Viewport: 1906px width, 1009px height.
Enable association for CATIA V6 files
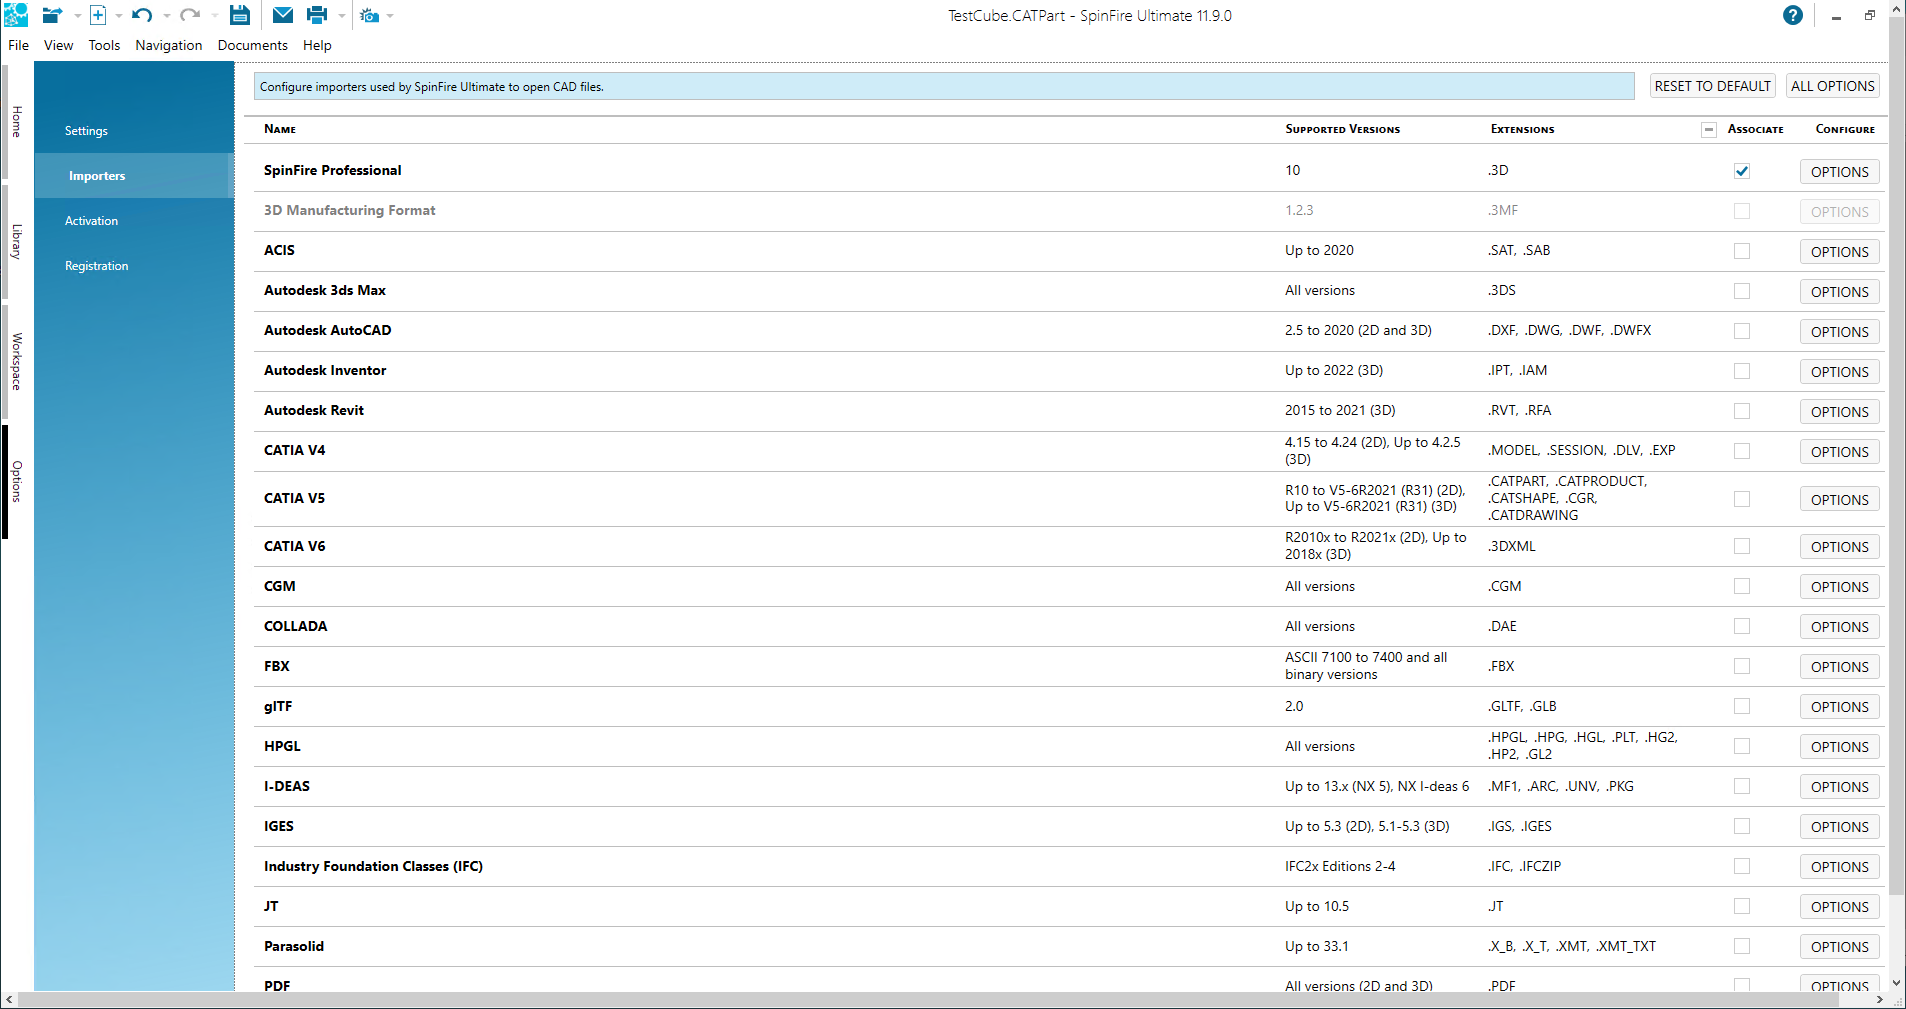pyautogui.click(x=1742, y=546)
